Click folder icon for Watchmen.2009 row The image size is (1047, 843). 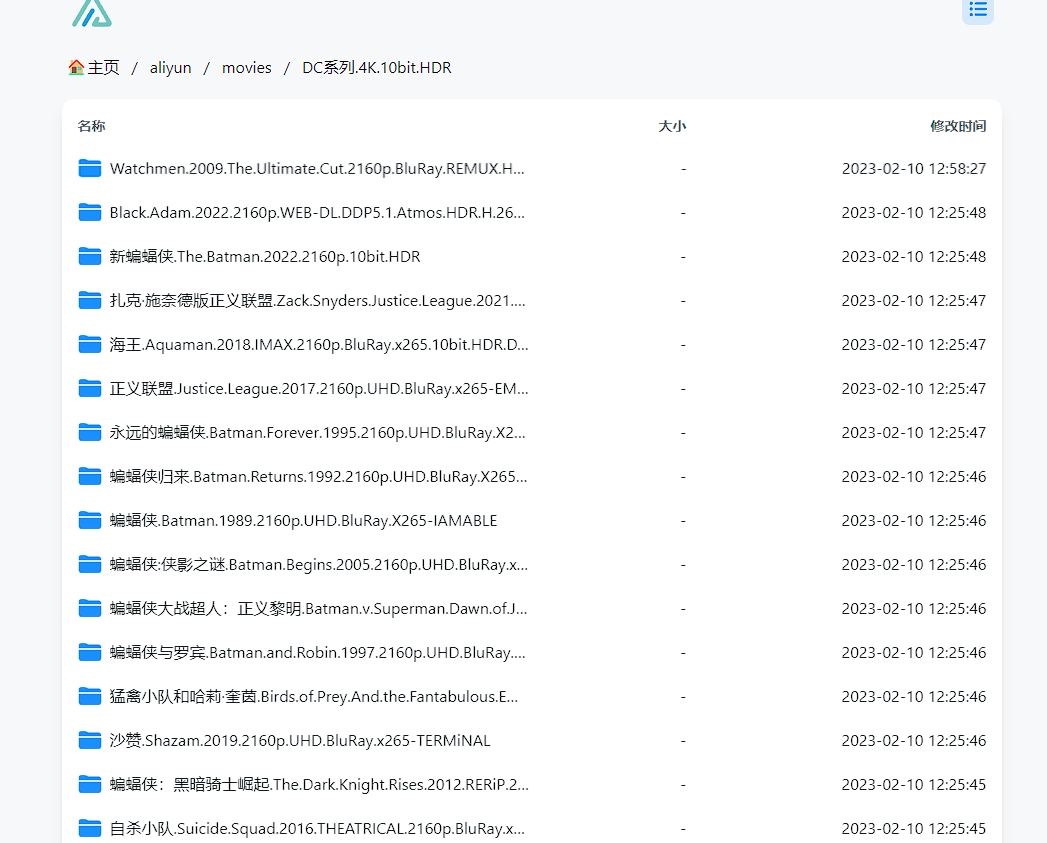tap(89, 168)
